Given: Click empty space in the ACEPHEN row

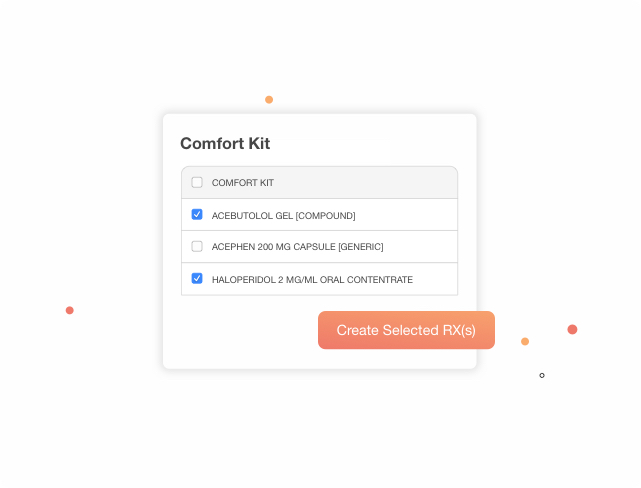Looking at the screenshot, I should point(420,247).
